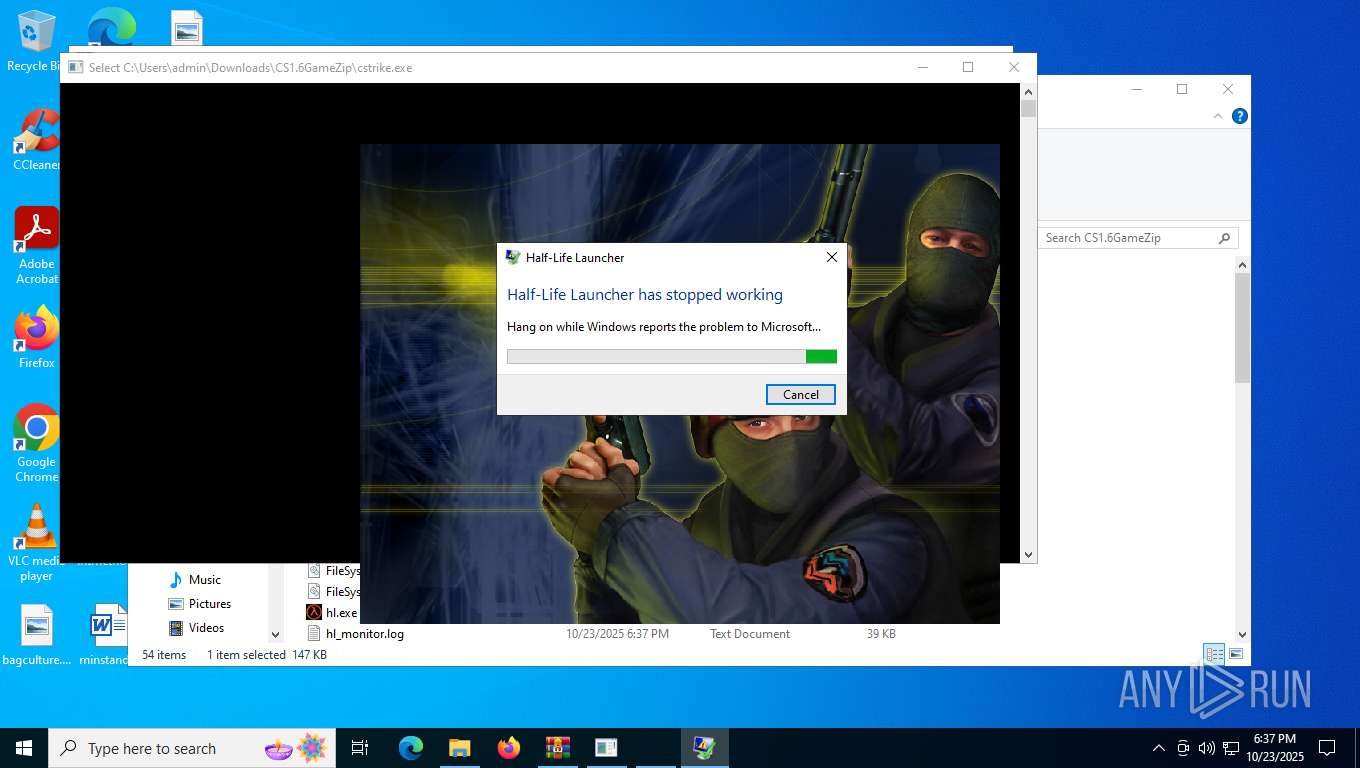1360x768 pixels.
Task: Open Microsoft Edge desktop shortcut
Action: click(111, 27)
